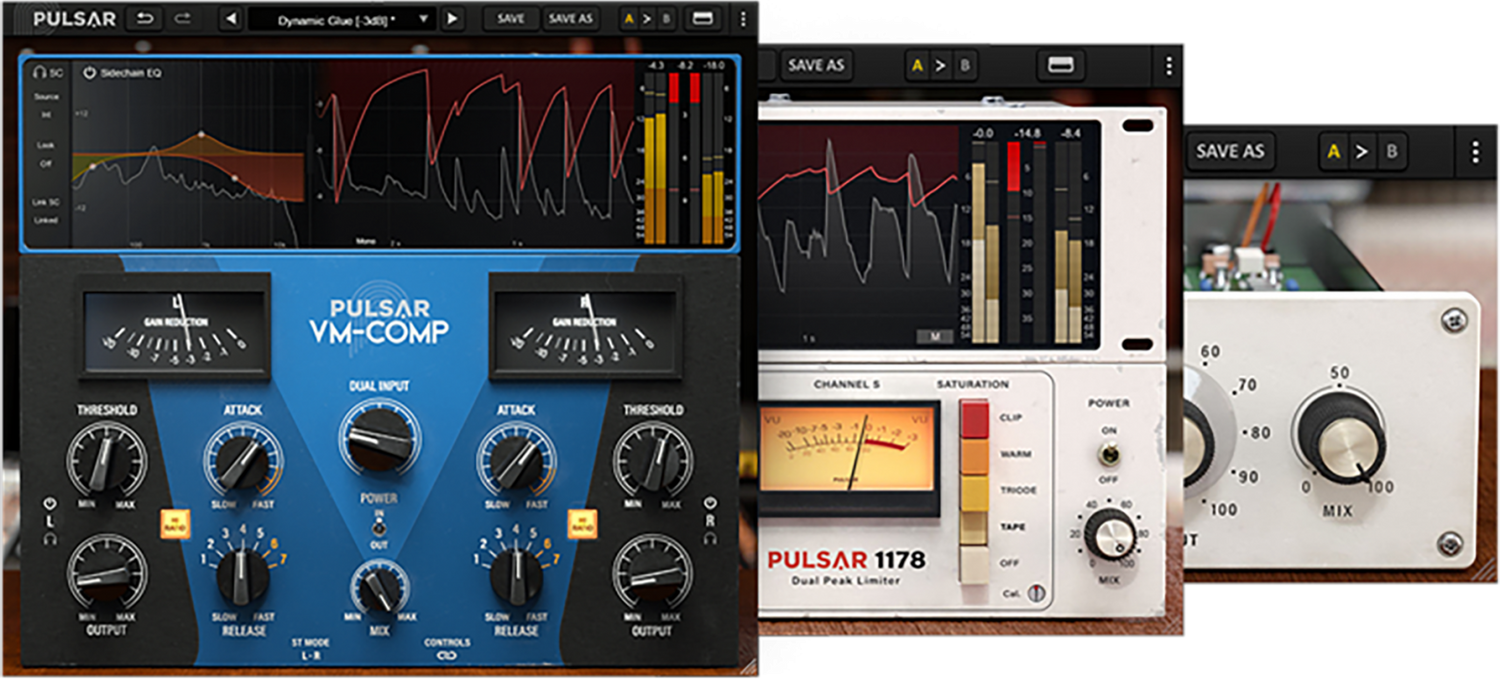The image size is (1500, 679).
Task: Flip the VM-Comp Power IN/OUT switch
Action: pos(379,529)
